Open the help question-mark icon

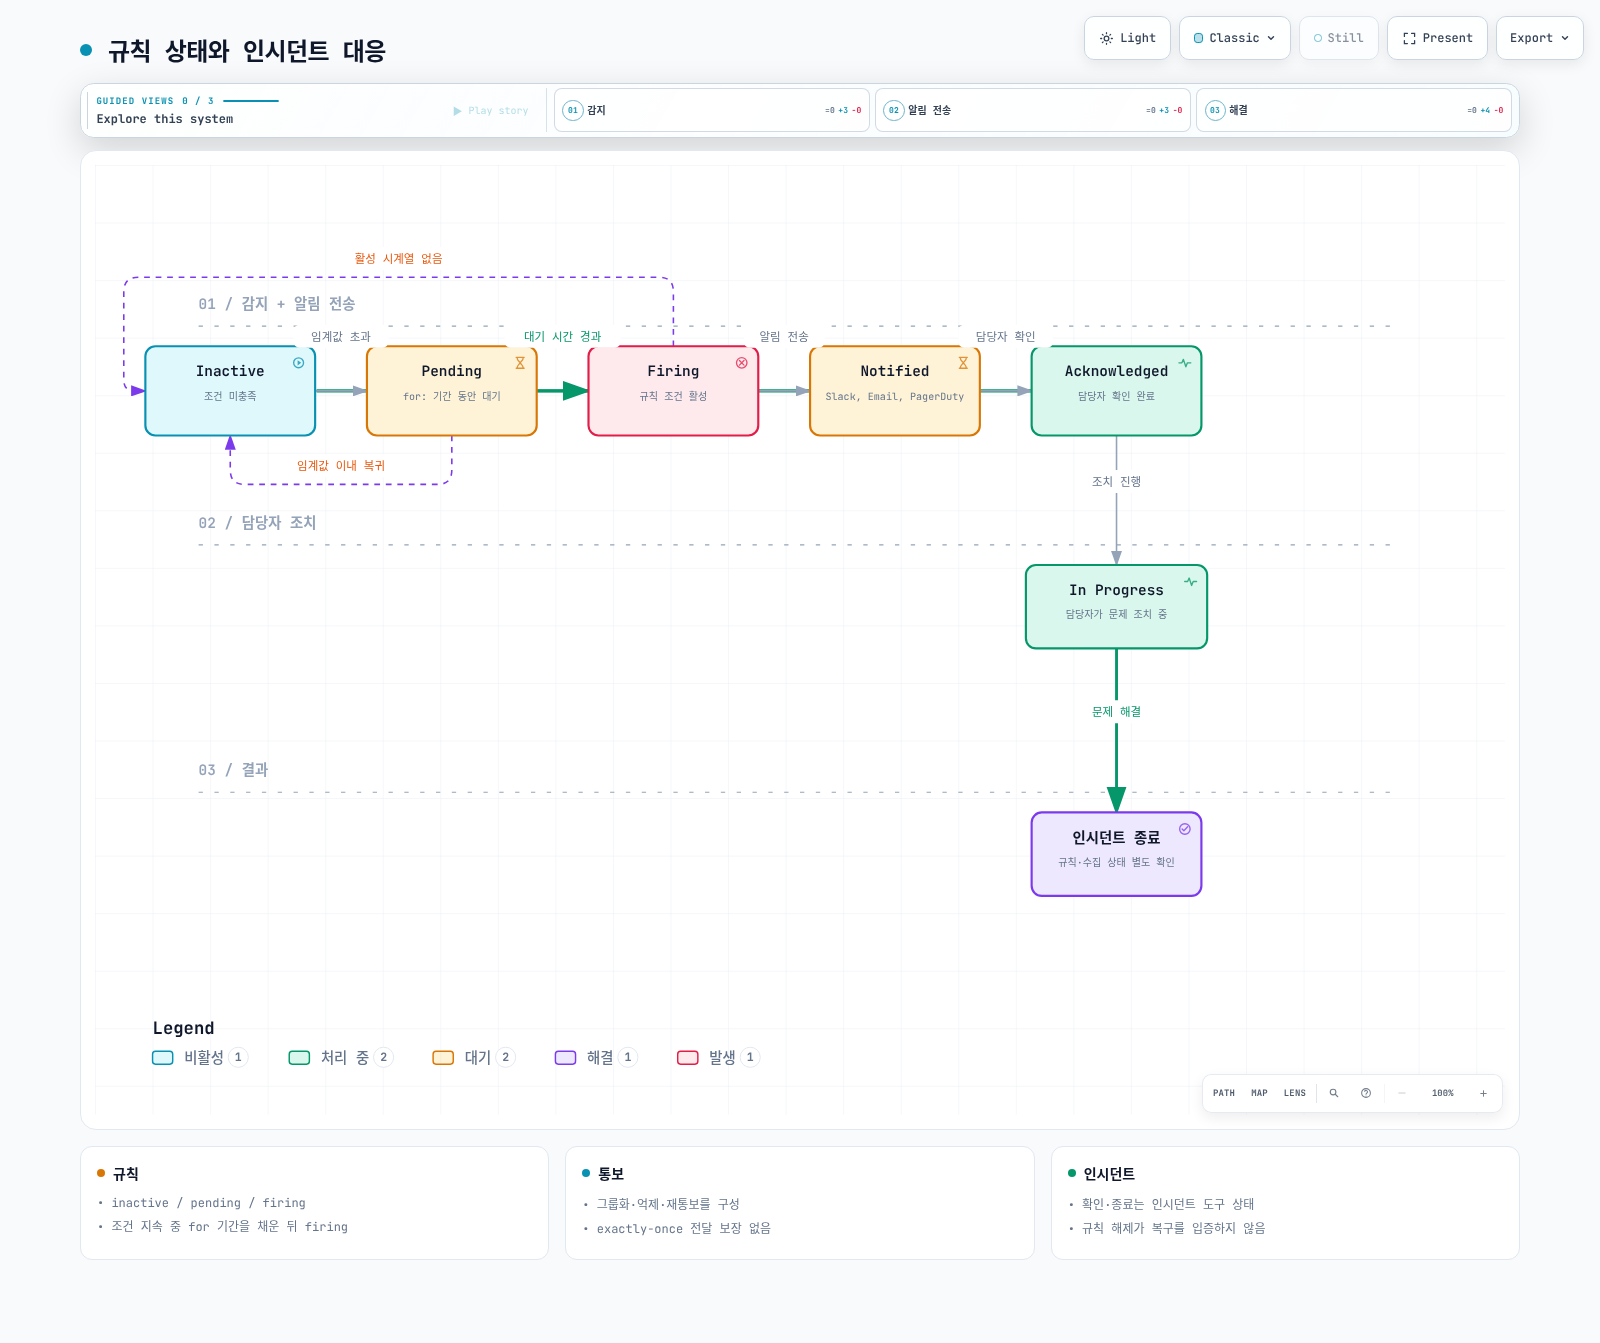pyautogui.click(x=1366, y=1093)
